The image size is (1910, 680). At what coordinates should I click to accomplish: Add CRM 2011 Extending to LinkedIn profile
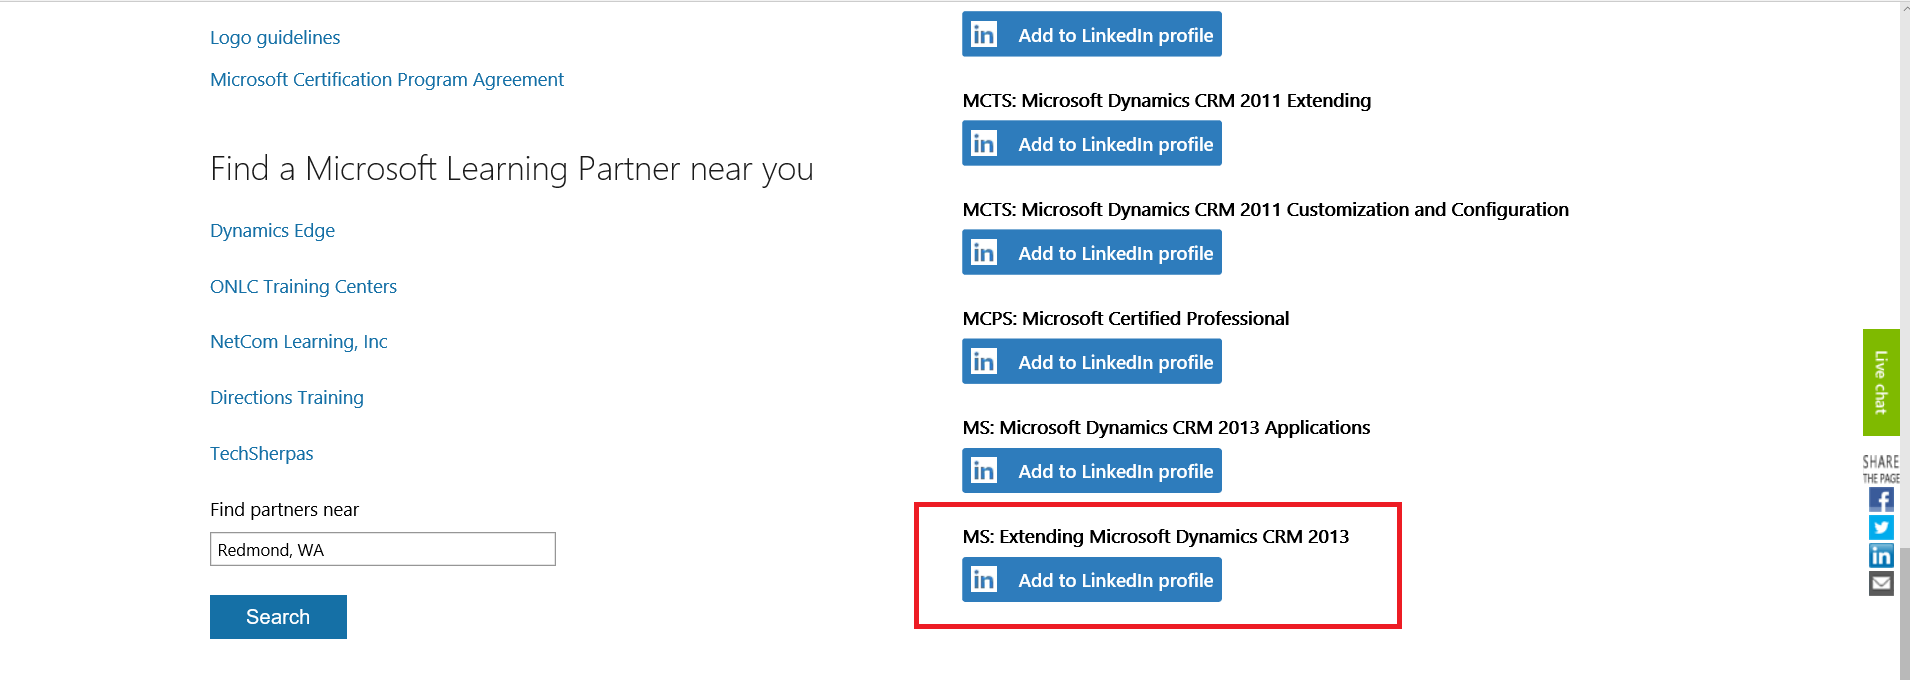pos(1091,143)
